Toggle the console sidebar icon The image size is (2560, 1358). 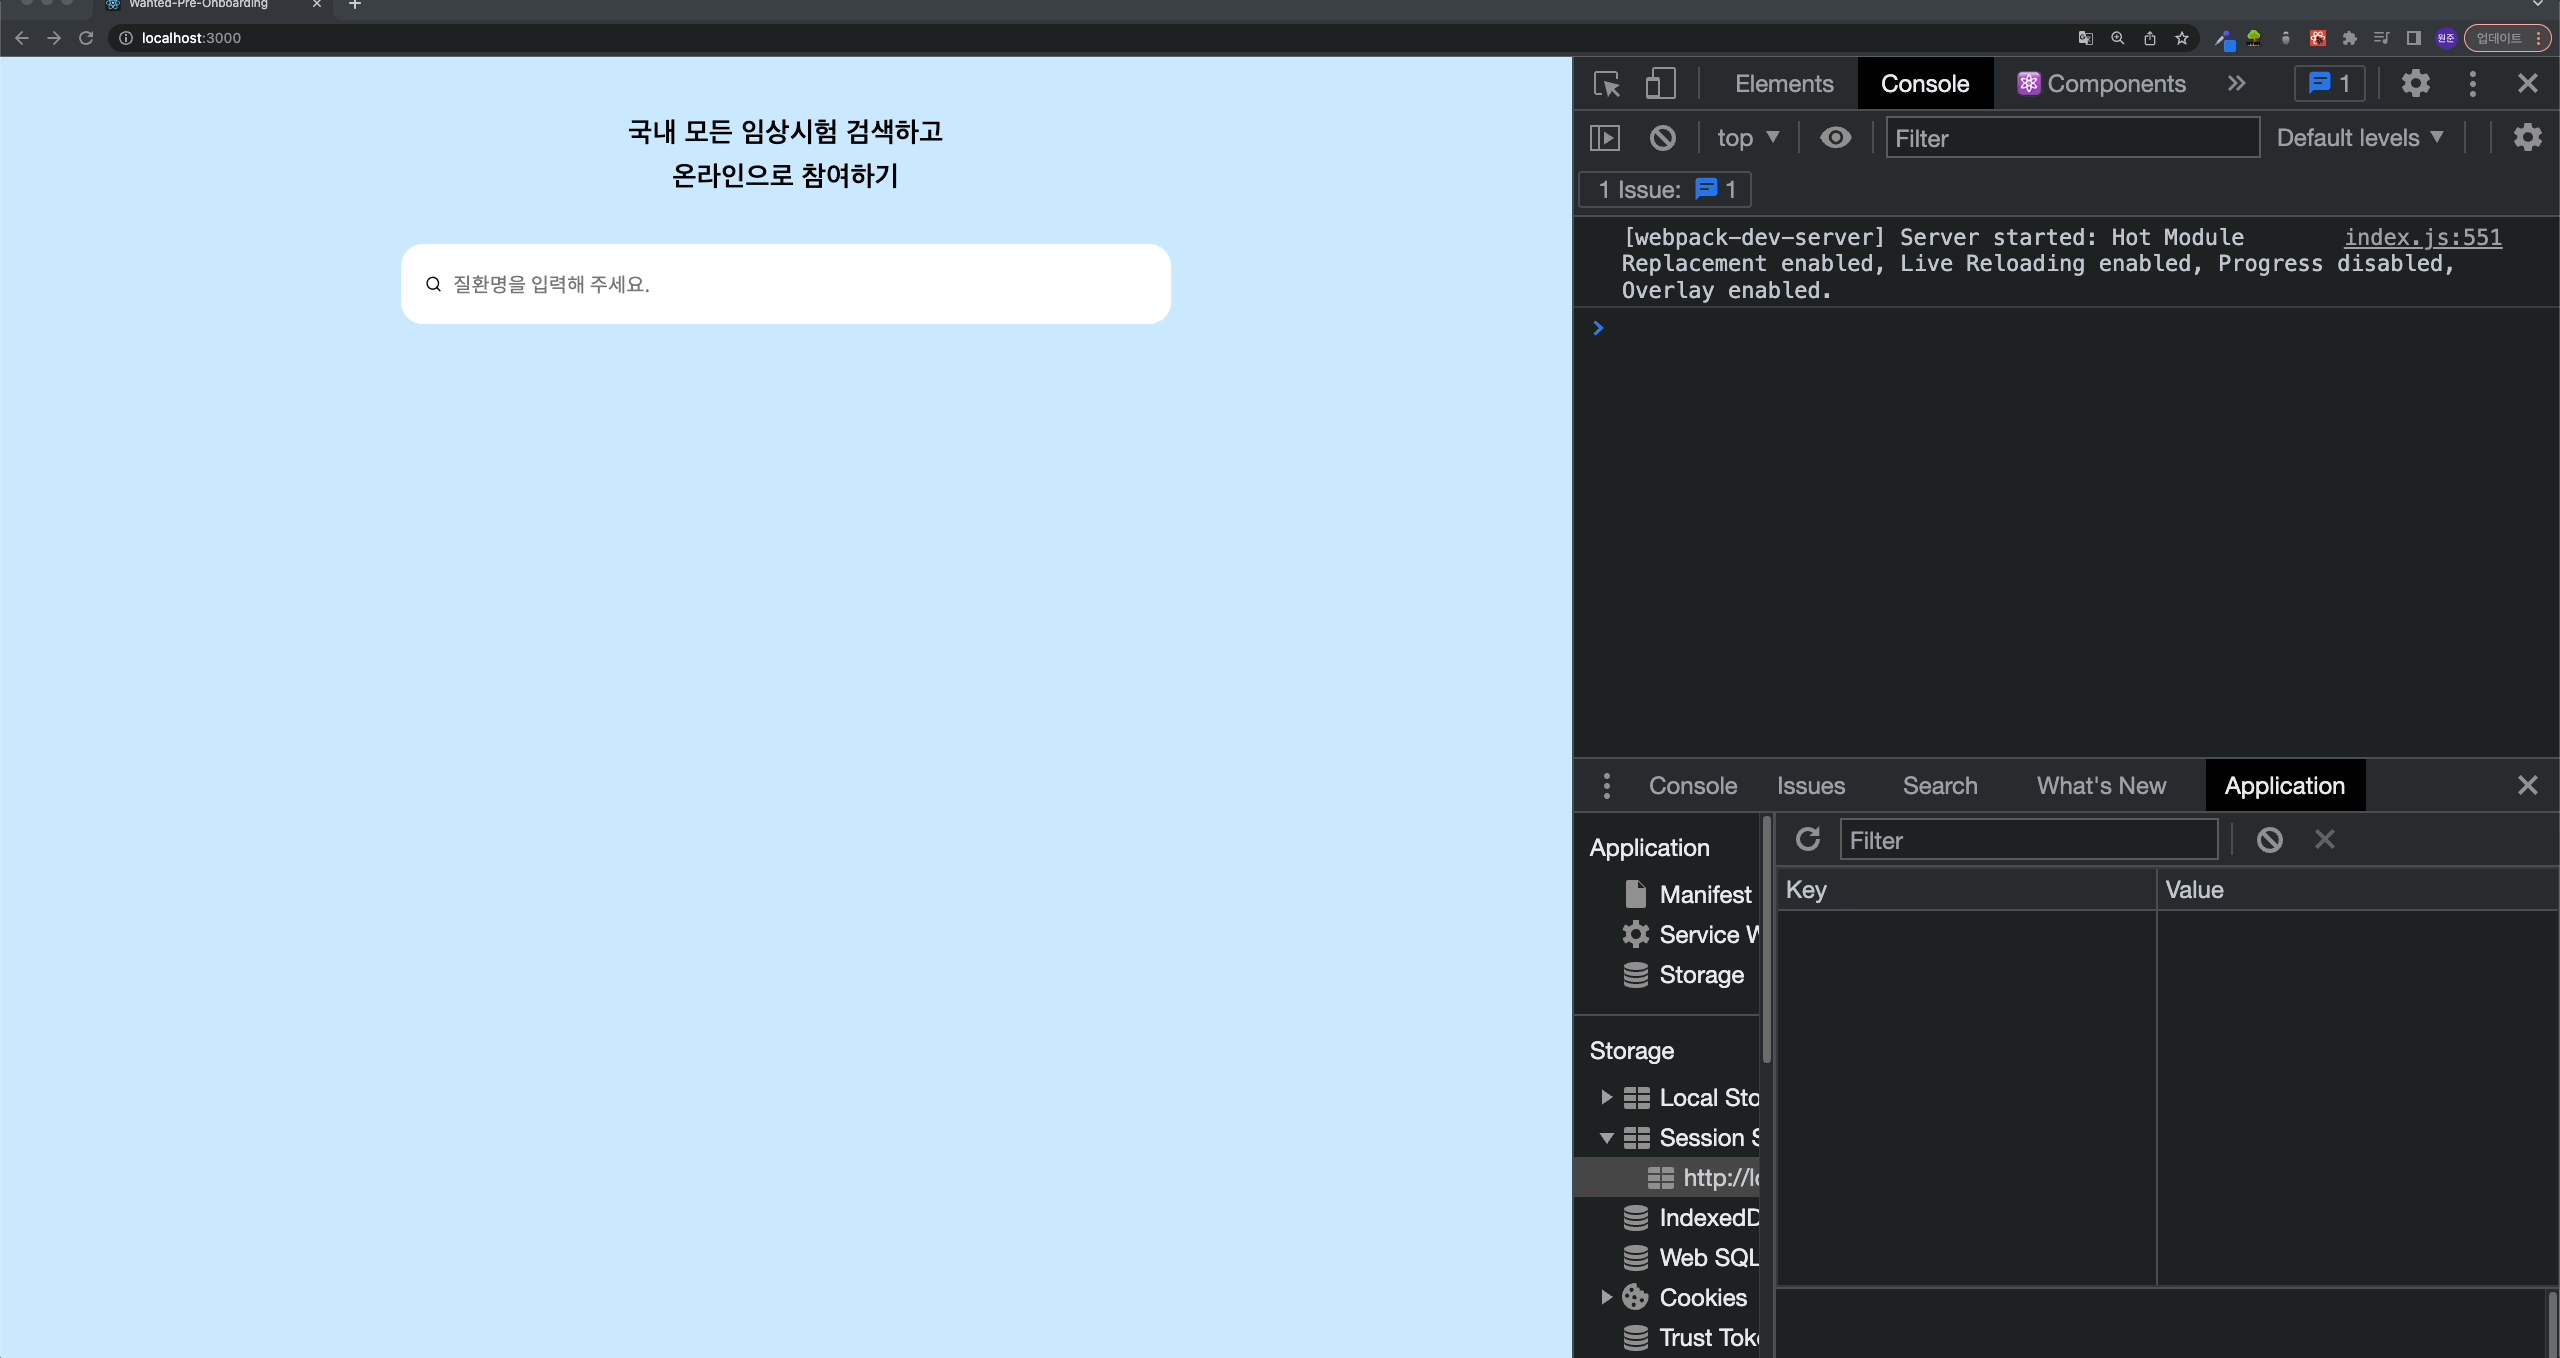coord(1605,138)
